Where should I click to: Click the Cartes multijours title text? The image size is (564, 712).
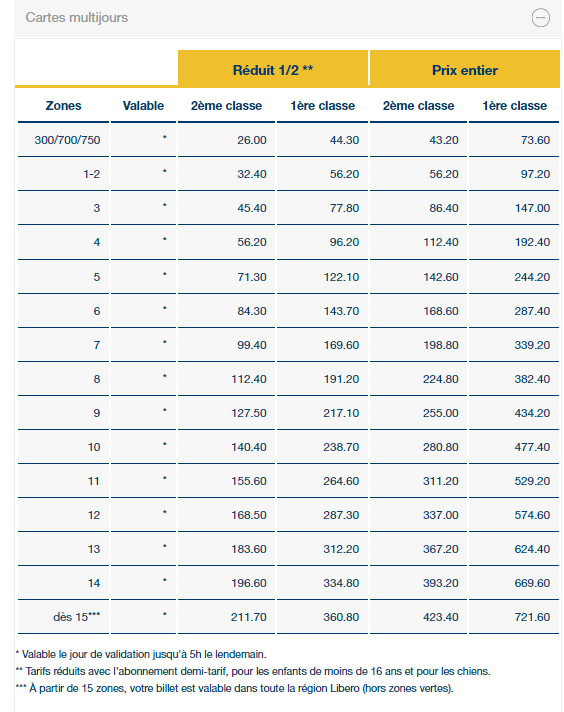77,17
